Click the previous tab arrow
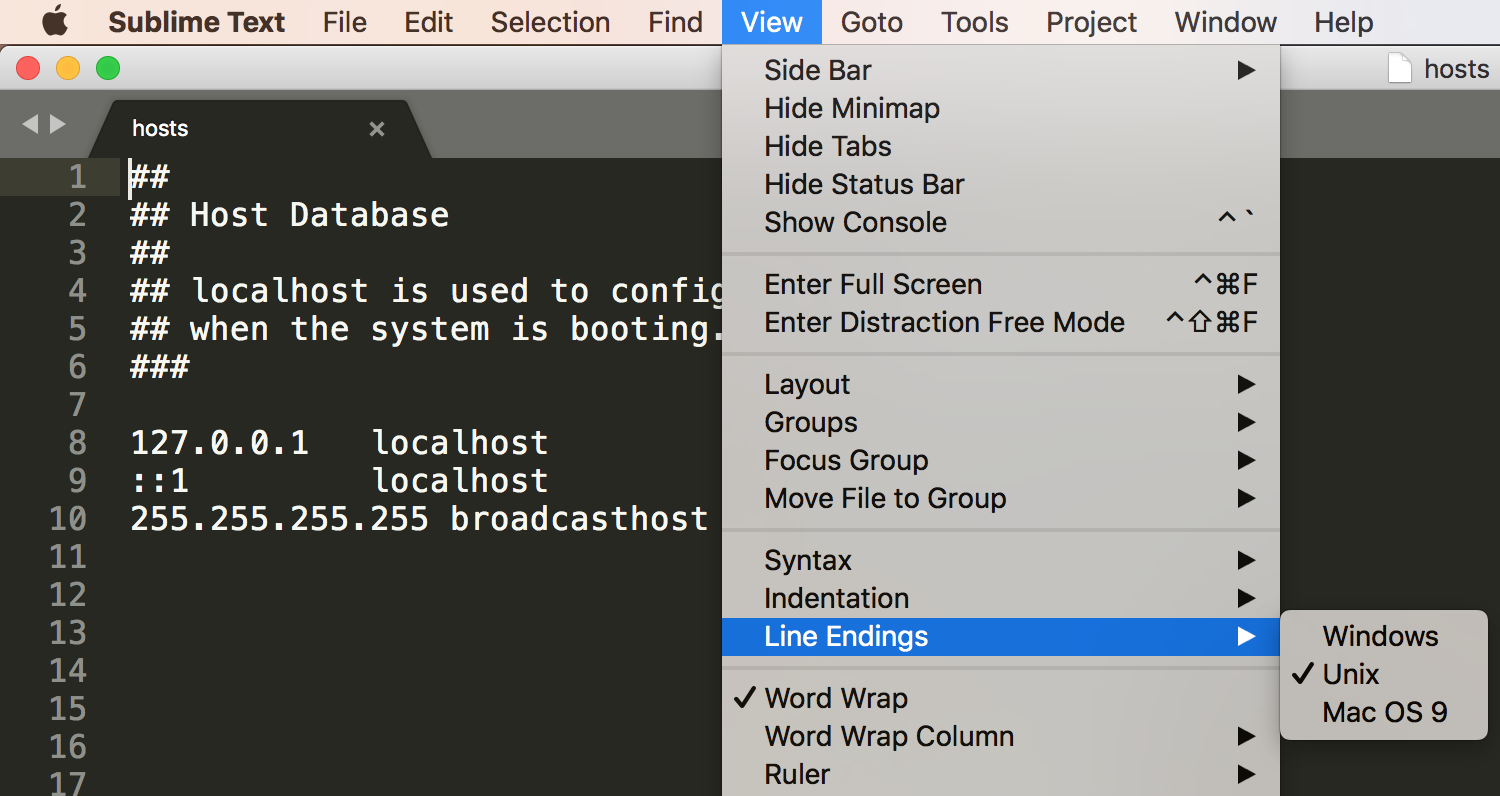 coord(30,124)
